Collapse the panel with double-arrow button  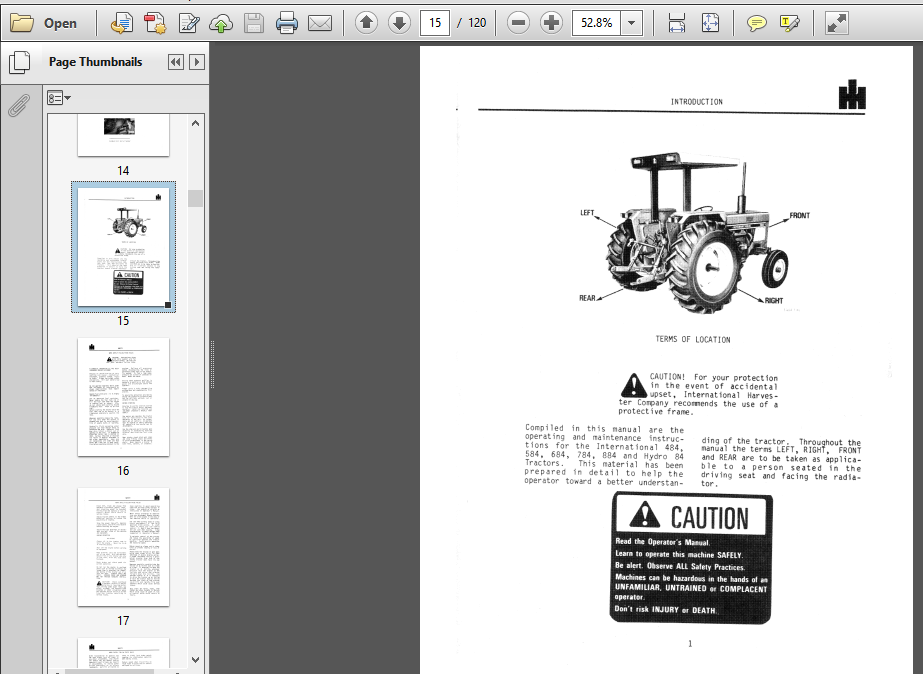[175, 62]
